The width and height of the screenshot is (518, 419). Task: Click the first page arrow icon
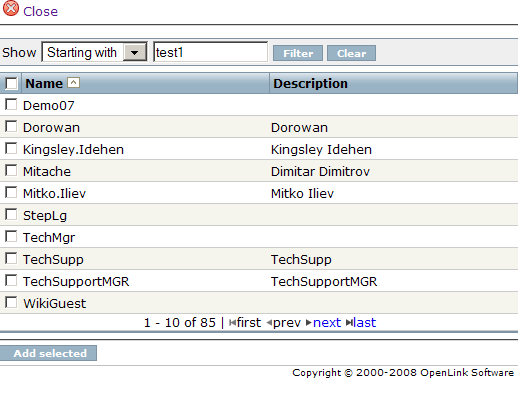232,323
